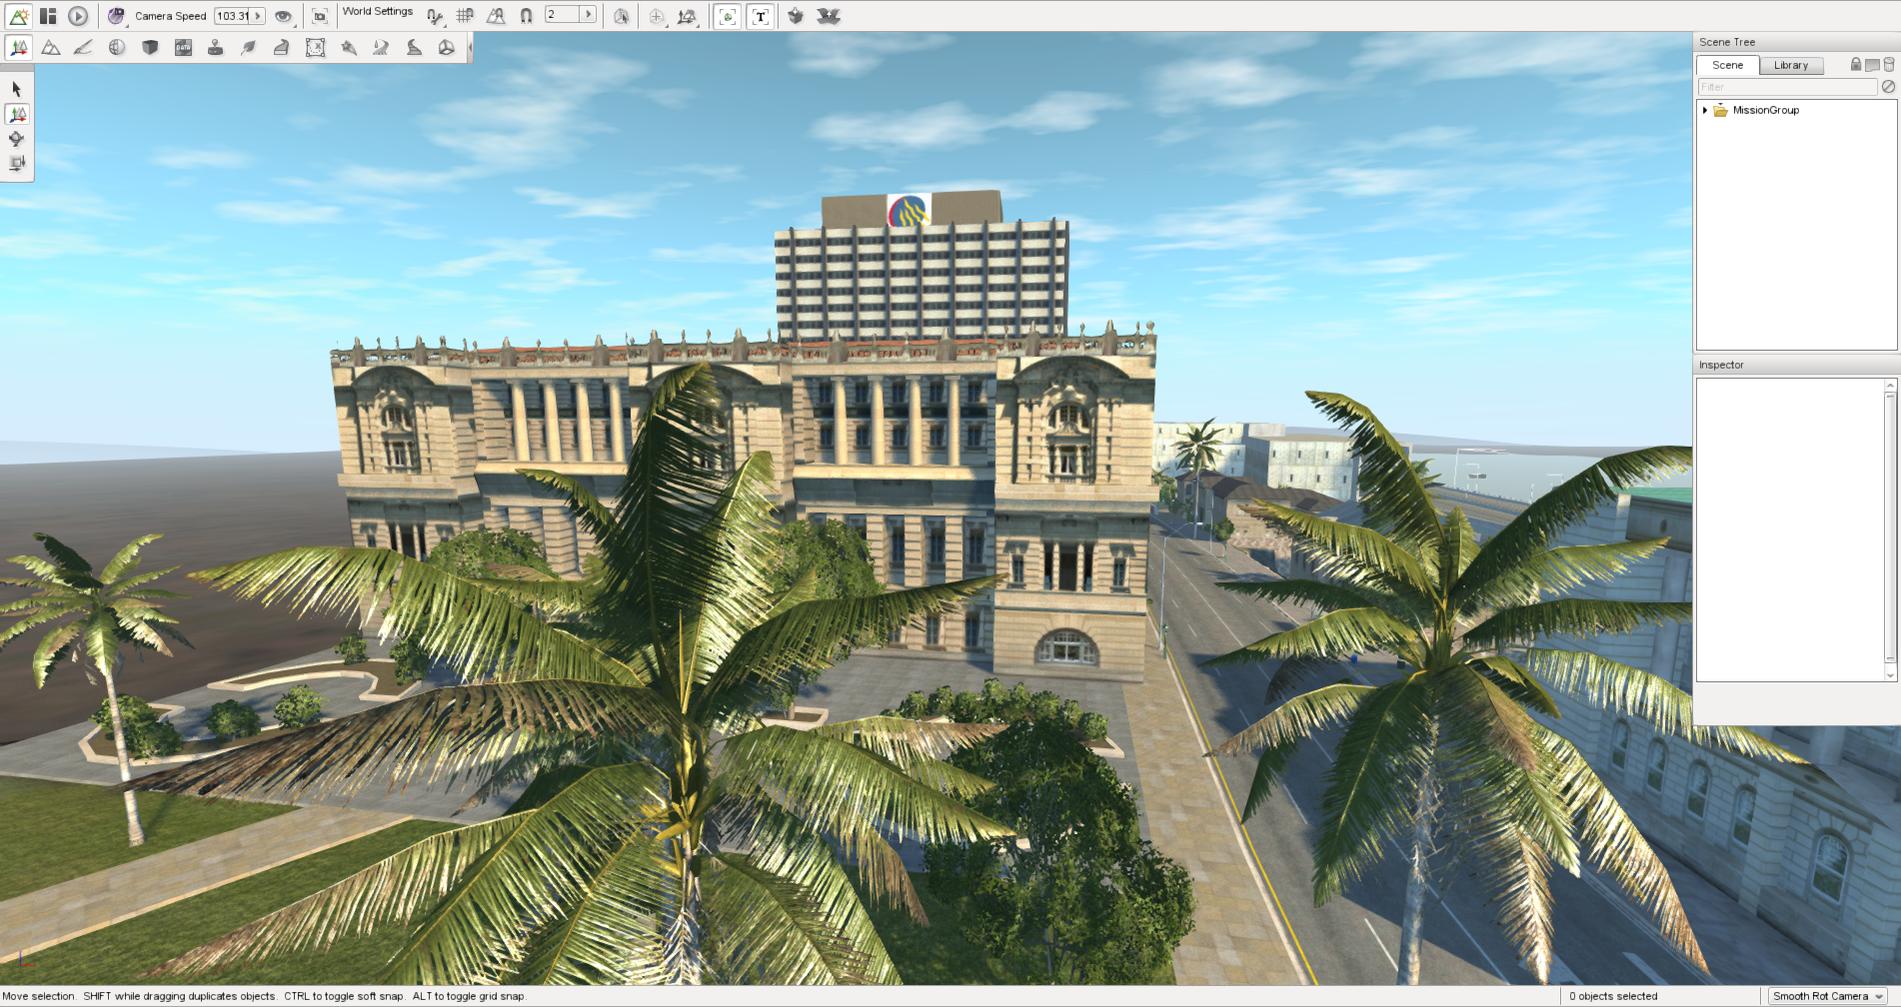This screenshot has width=1901, height=1007.
Task: Open the Datablock Editor
Action: [x=183, y=47]
